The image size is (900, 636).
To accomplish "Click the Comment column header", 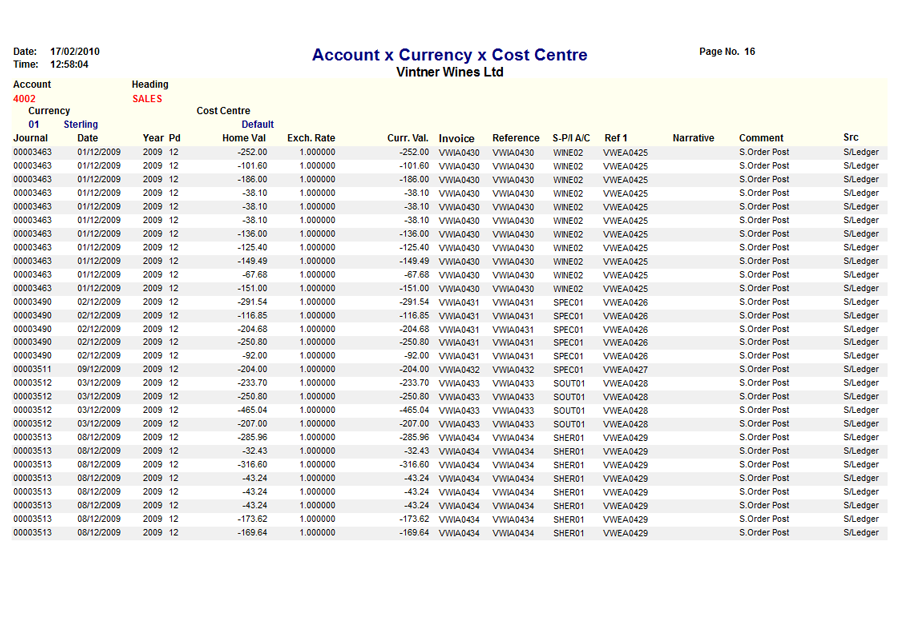I will (761, 138).
